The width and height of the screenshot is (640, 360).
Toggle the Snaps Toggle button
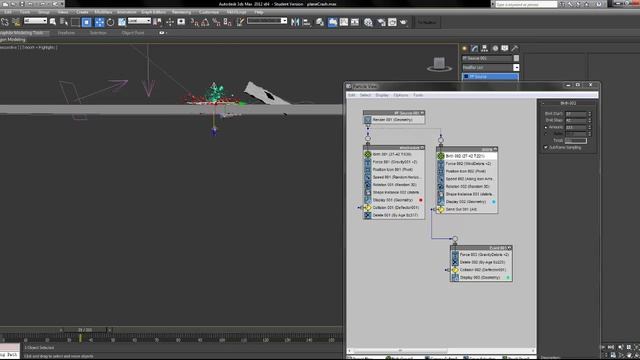(195, 22)
